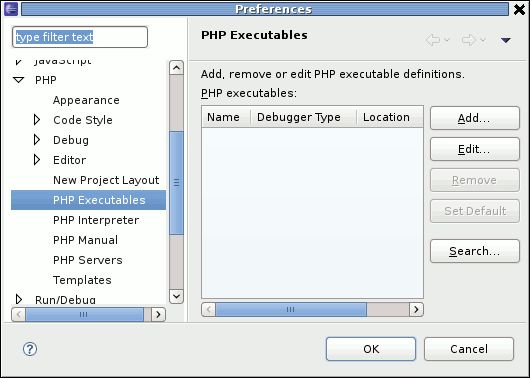Viewport: 530px width, 378px height.
Task: Expand the JavaScript node
Action: point(19,62)
